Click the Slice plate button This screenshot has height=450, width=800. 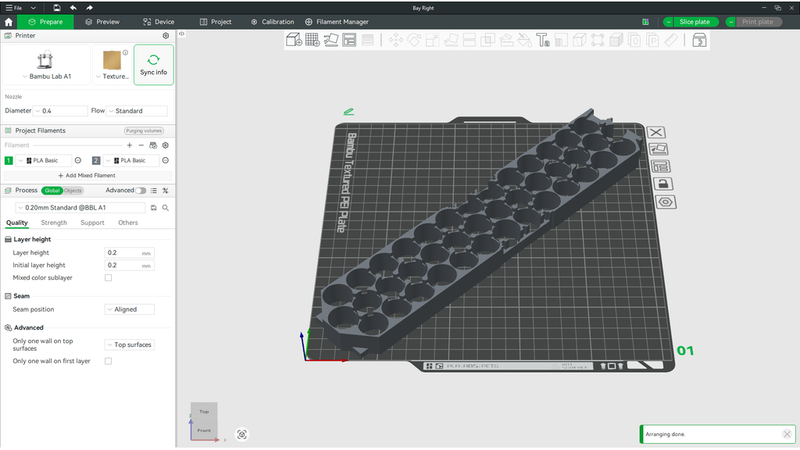pos(694,22)
